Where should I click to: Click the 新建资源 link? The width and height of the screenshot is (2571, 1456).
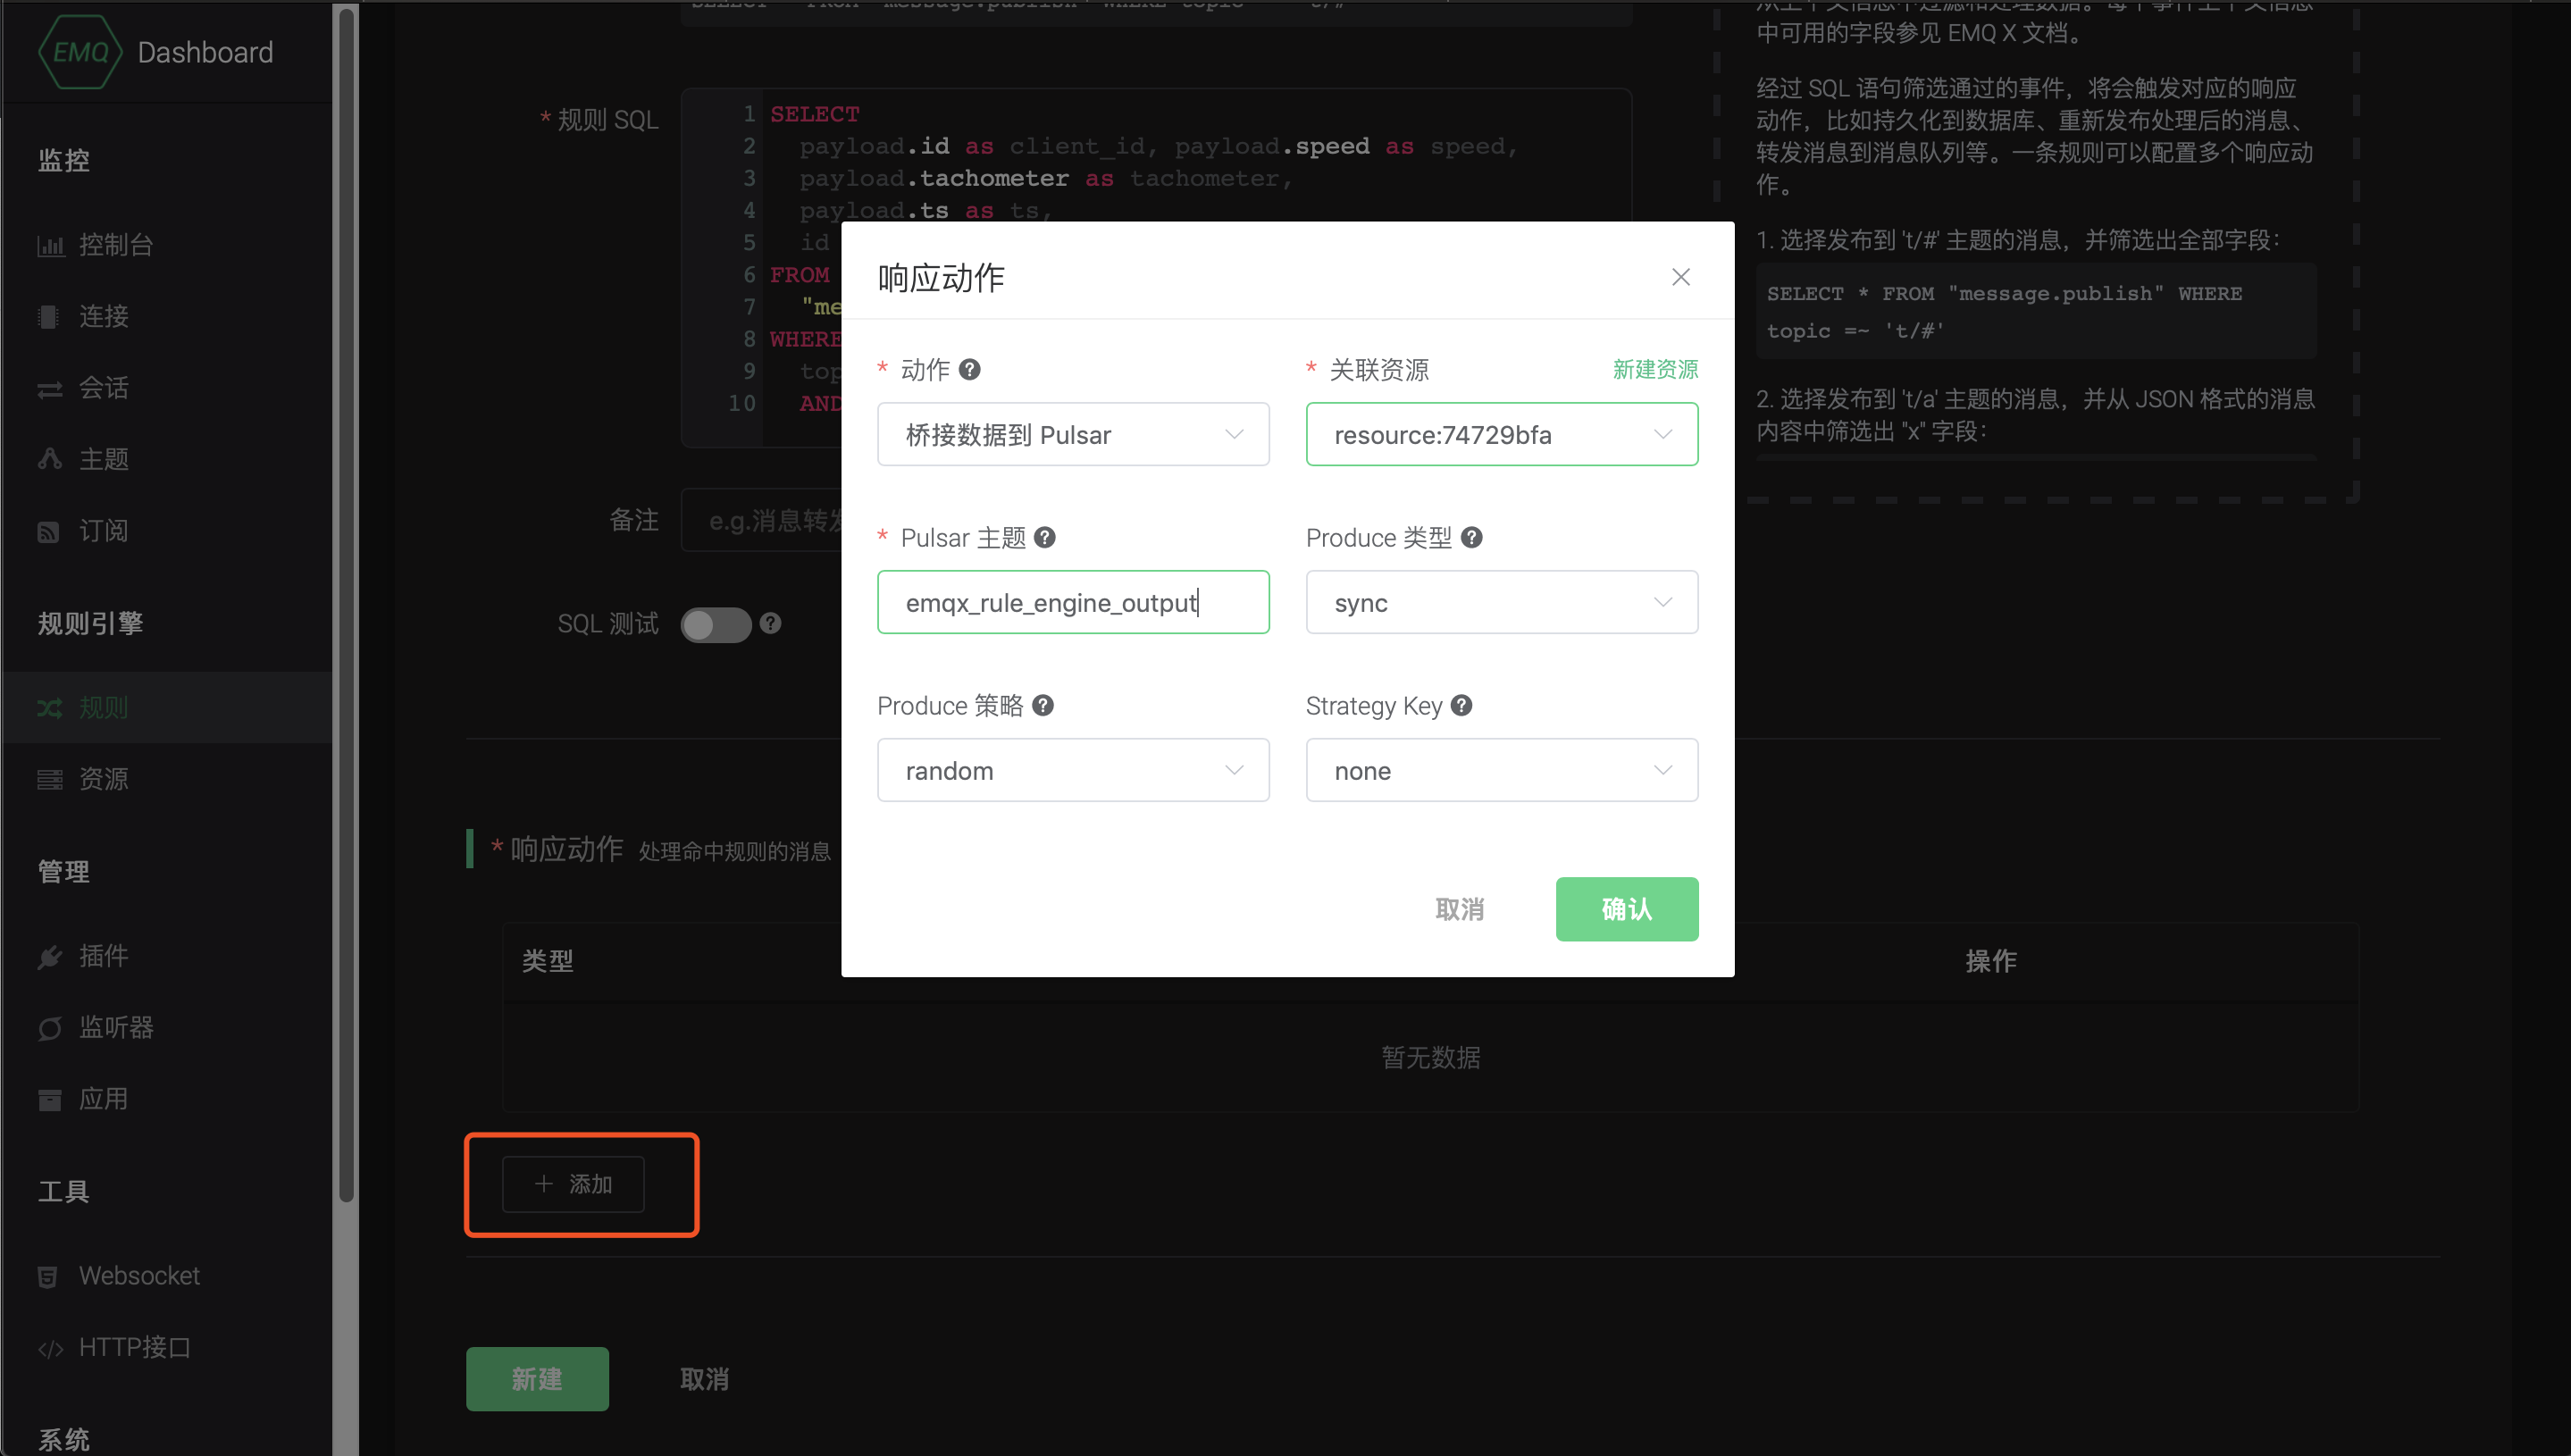coord(1655,370)
